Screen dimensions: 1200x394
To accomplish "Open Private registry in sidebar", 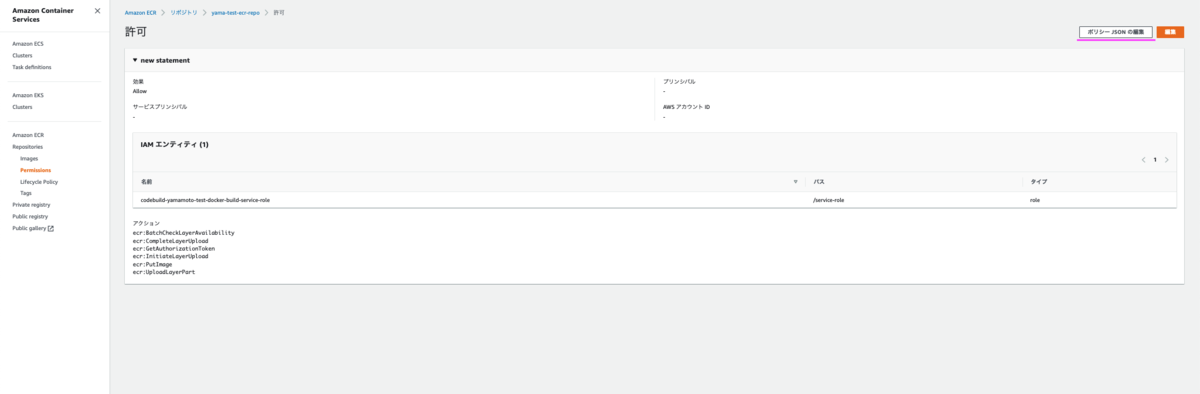I will pyautogui.click(x=31, y=205).
